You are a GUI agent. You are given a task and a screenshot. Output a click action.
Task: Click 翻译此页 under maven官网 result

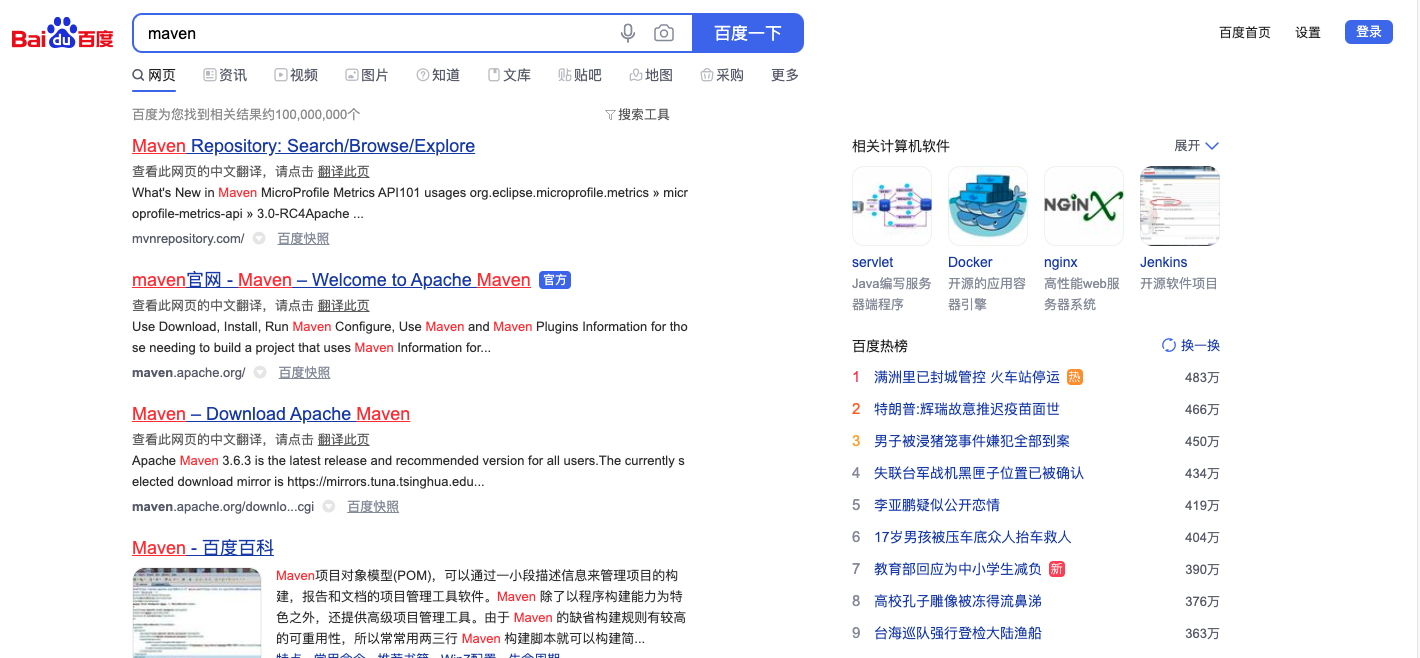click(343, 305)
